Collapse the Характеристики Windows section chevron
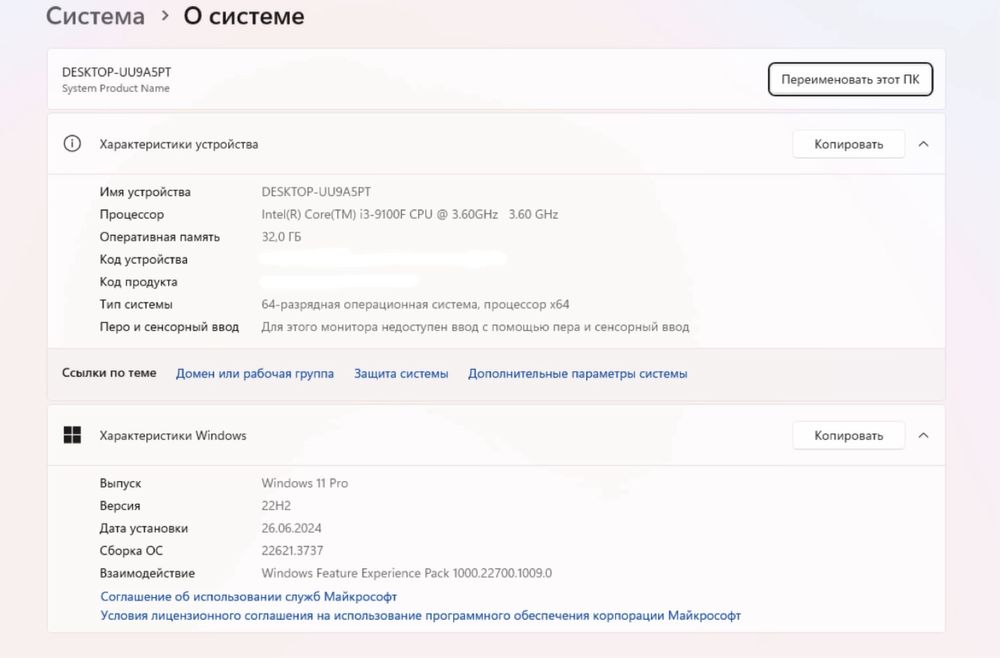This screenshot has width=1000, height=658. 923,435
